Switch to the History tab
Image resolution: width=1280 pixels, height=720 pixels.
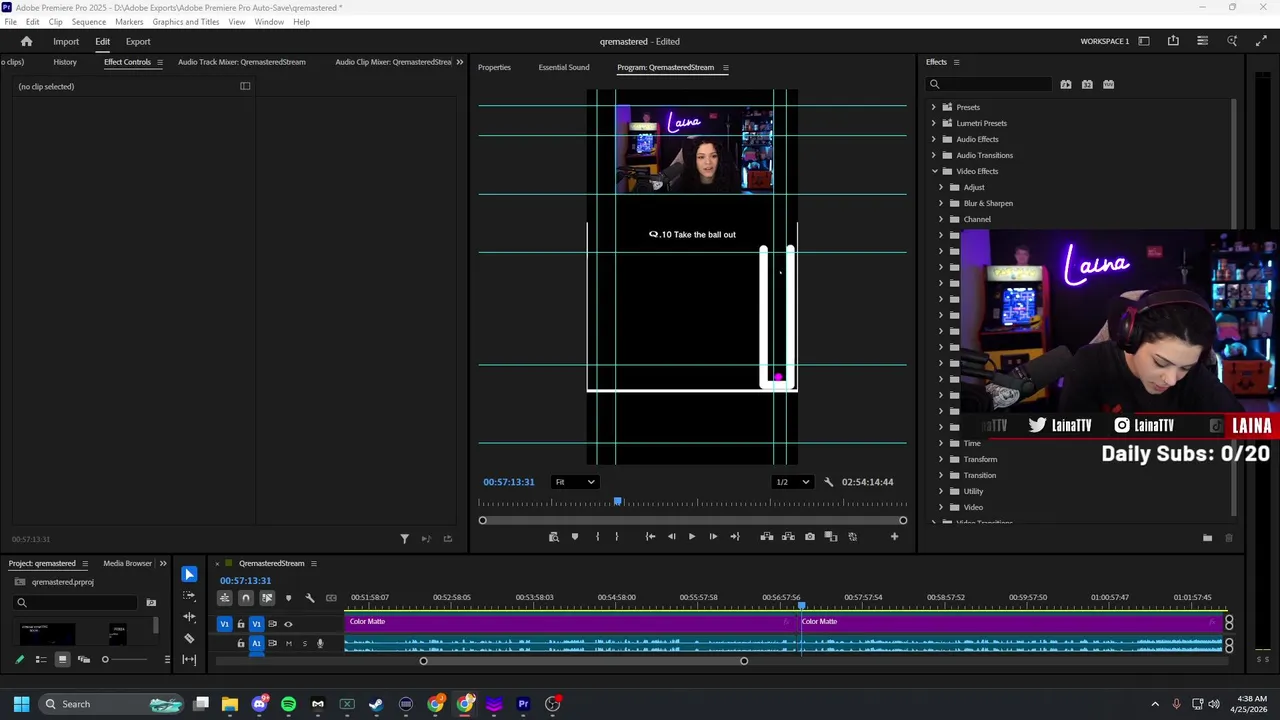coord(65,62)
